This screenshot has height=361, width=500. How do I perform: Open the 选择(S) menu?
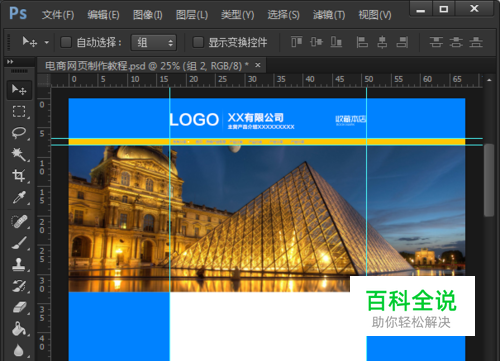click(x=284, y=15)
